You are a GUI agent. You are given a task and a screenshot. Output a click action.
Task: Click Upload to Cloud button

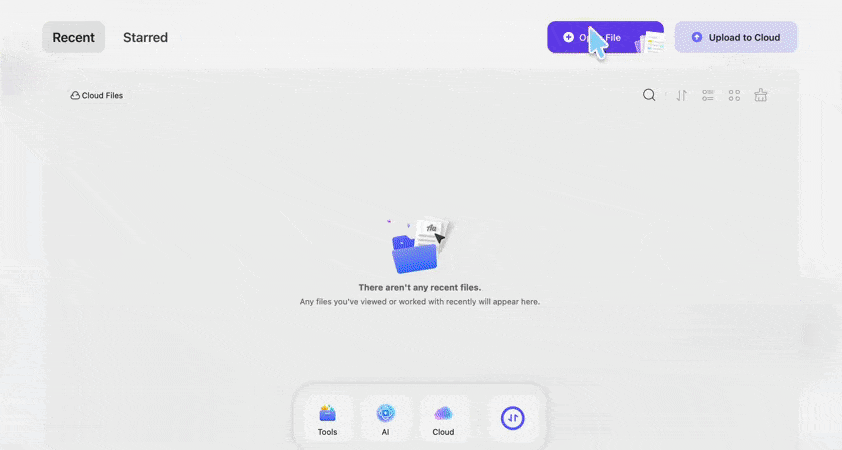pos(736,37)
